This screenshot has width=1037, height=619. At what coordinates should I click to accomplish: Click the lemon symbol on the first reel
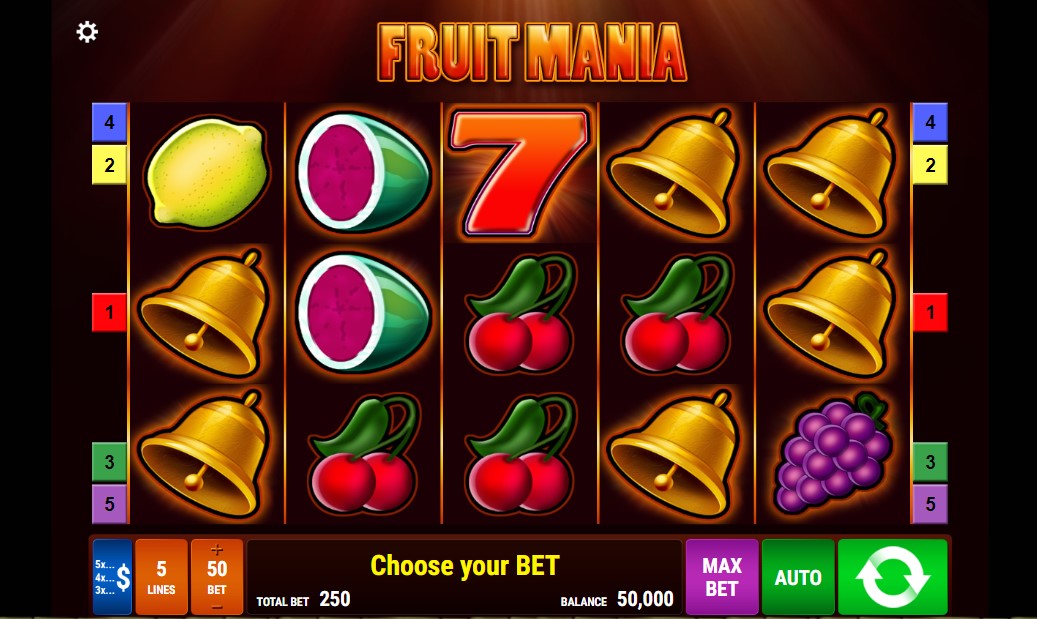click(207, 173)
